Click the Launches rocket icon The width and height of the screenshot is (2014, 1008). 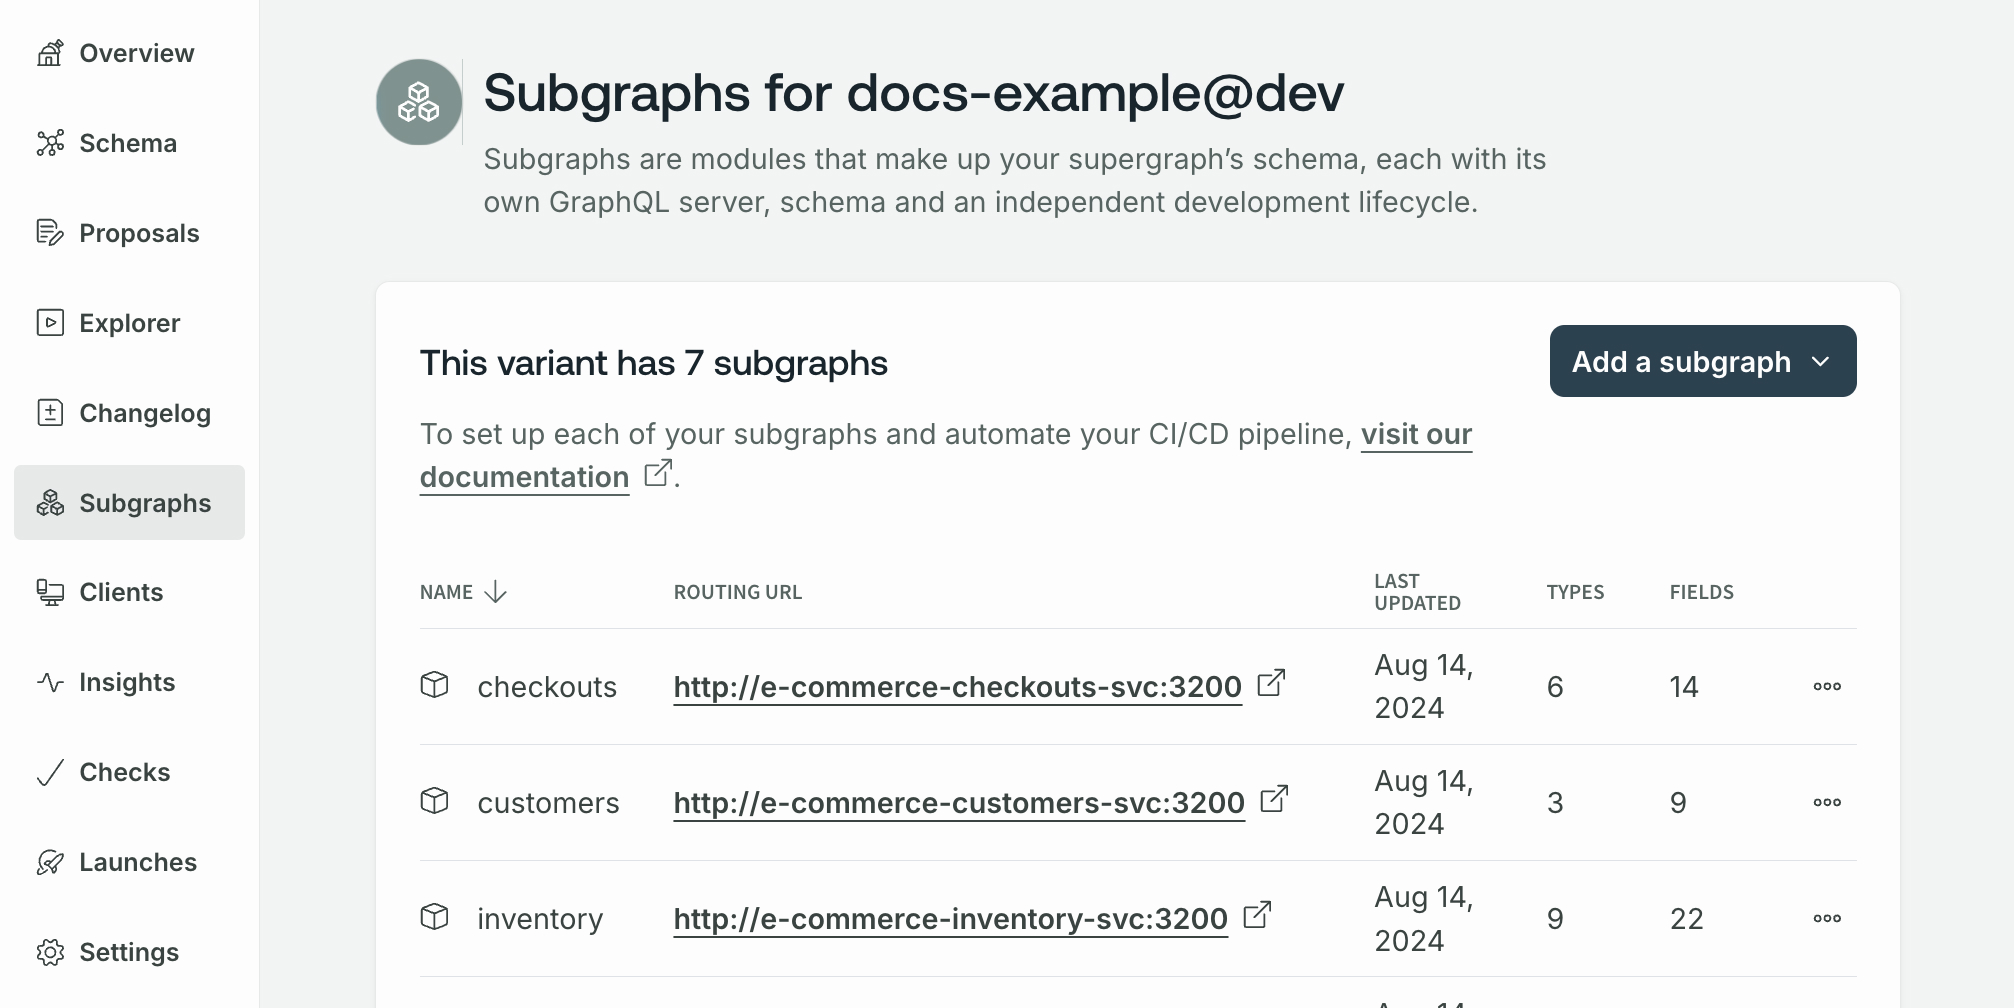coord(50,862)
